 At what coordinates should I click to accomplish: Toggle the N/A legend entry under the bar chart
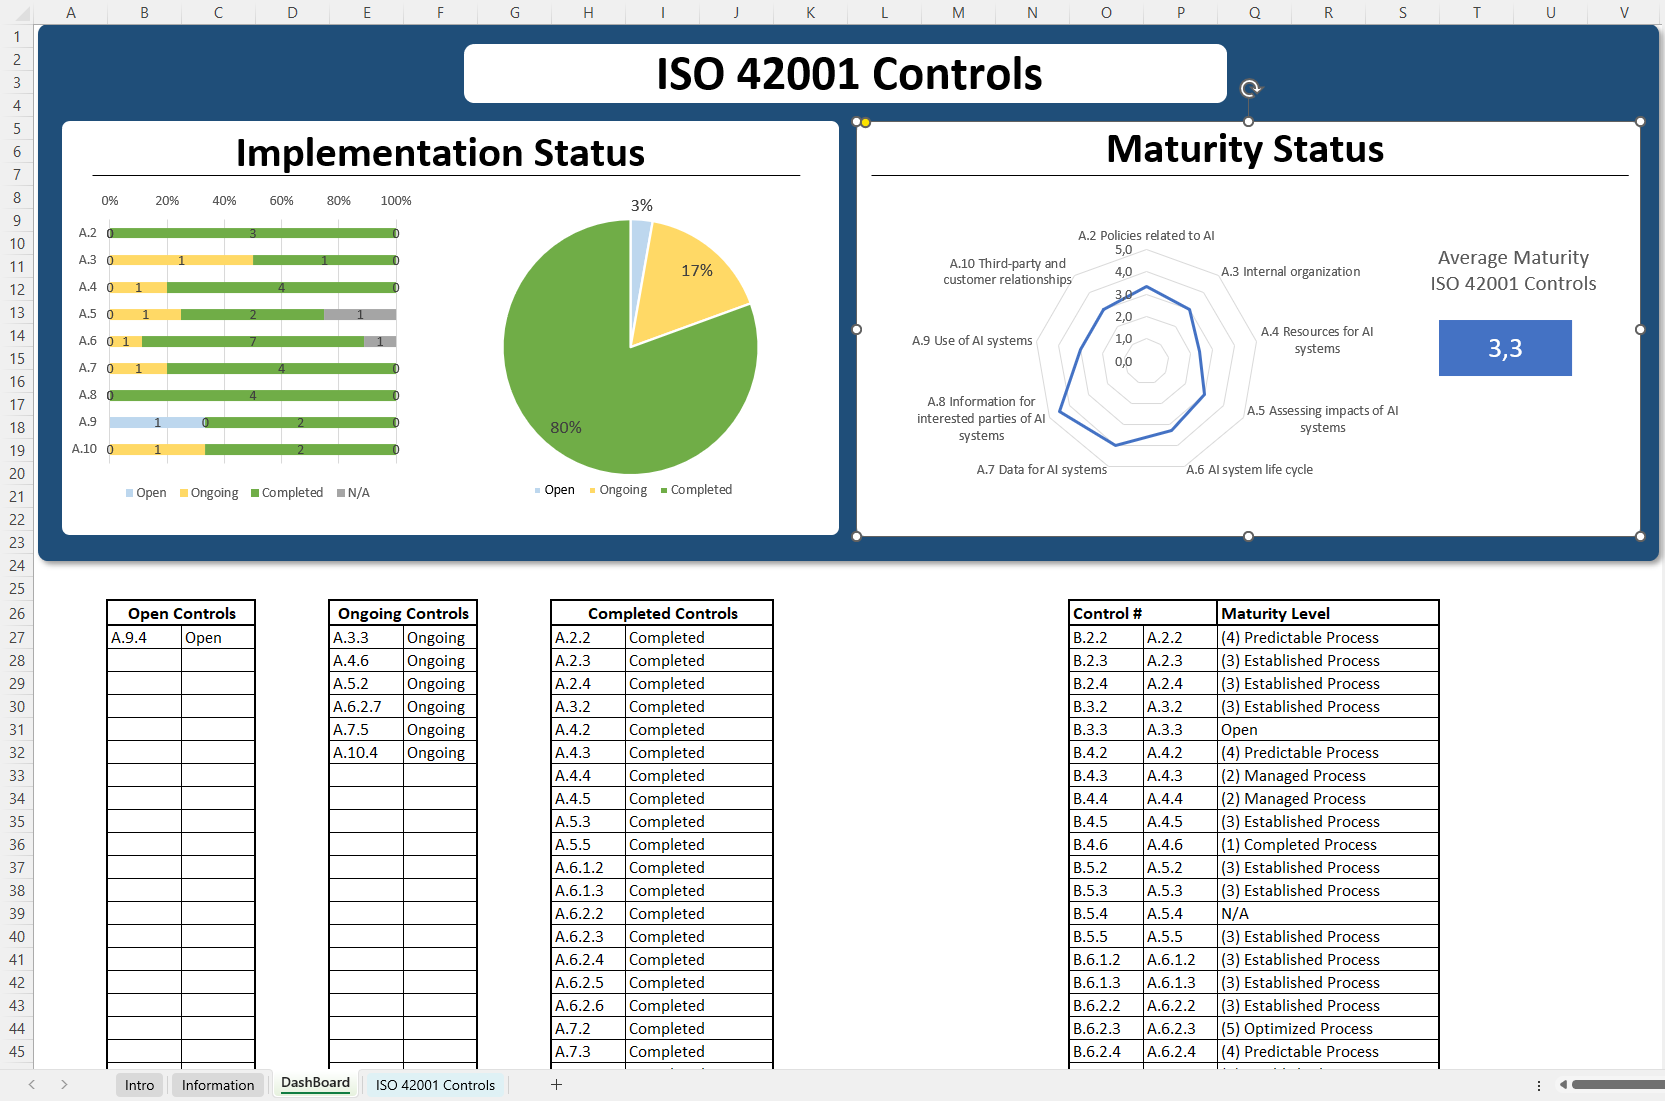(x=353, y=492)
